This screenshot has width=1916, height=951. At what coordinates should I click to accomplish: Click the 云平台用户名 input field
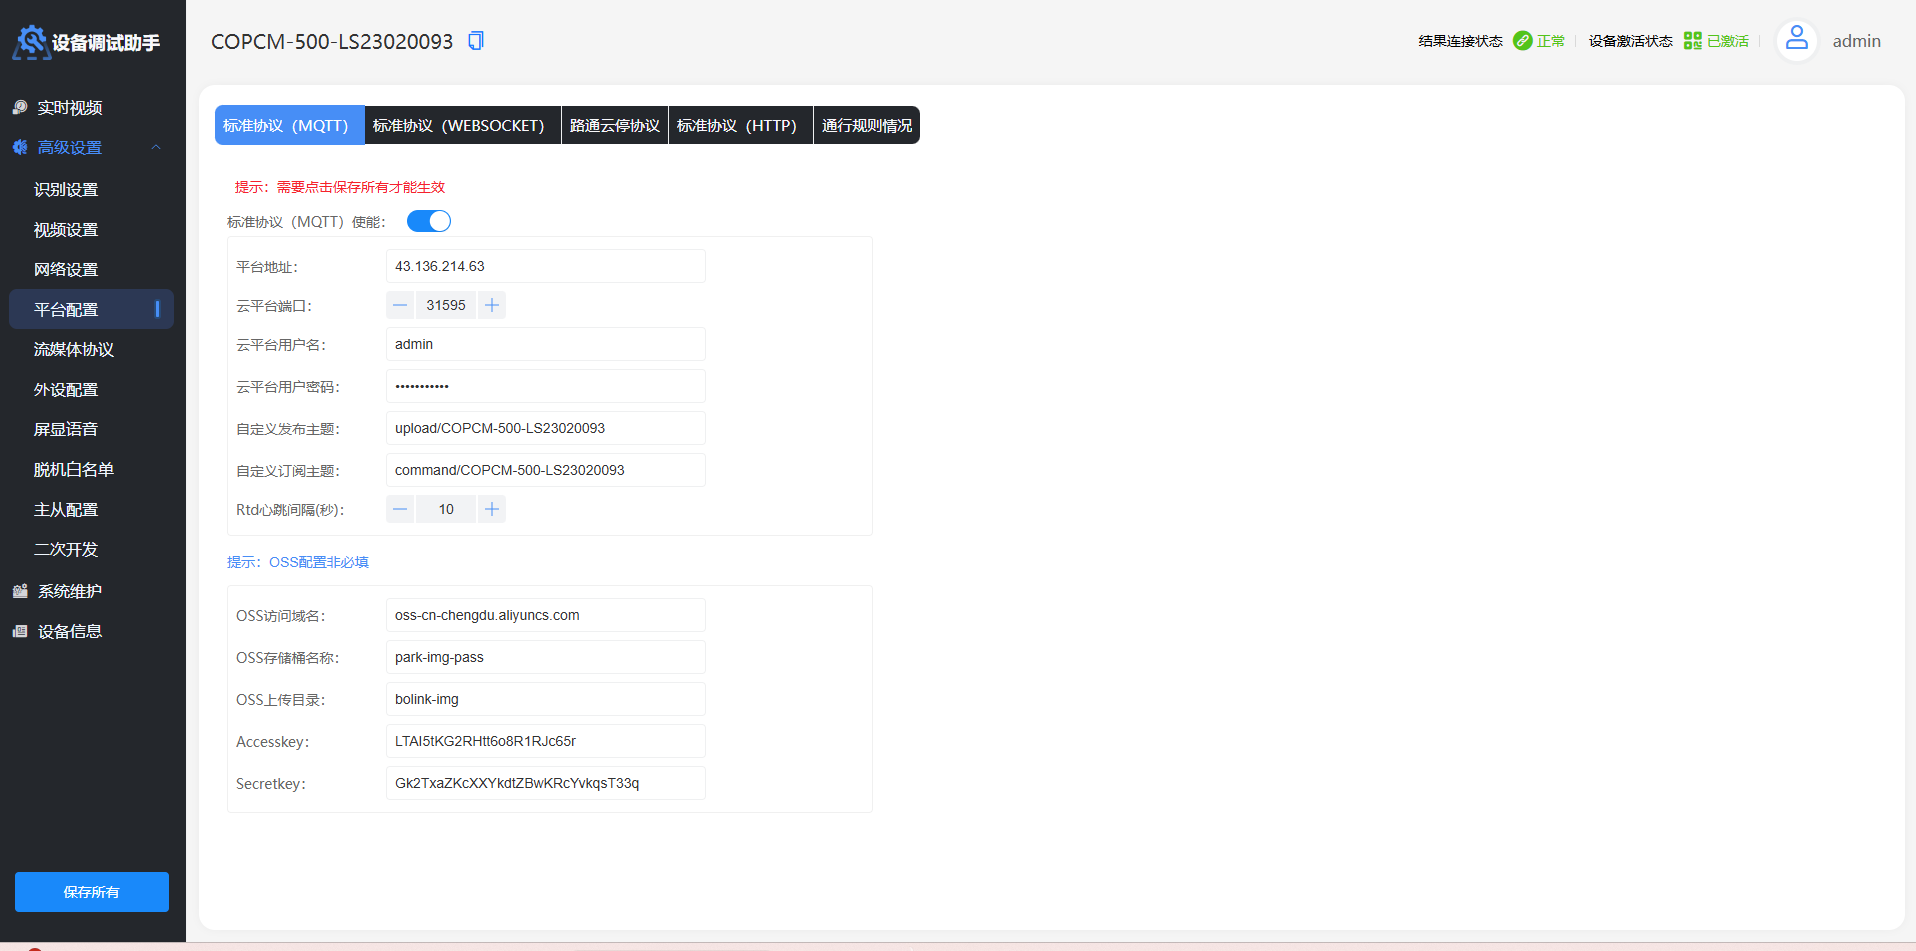pyautogui.click(x=546, y=344)
